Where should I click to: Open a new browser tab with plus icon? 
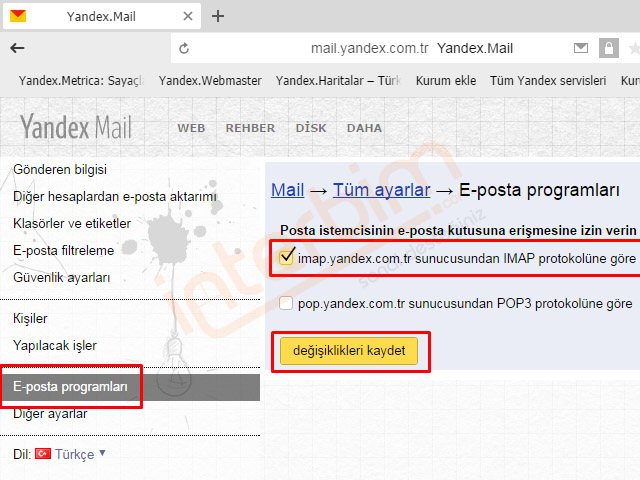218,16
